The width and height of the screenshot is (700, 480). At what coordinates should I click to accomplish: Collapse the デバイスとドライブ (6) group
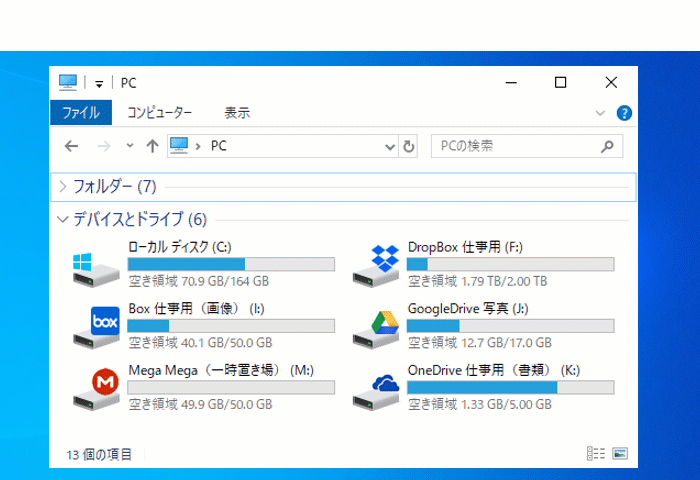pyautogui.click(x=63, y=219)
